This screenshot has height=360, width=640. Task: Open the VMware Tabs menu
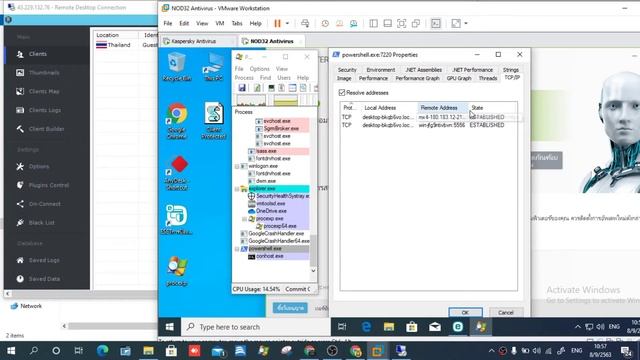point(237,24)
